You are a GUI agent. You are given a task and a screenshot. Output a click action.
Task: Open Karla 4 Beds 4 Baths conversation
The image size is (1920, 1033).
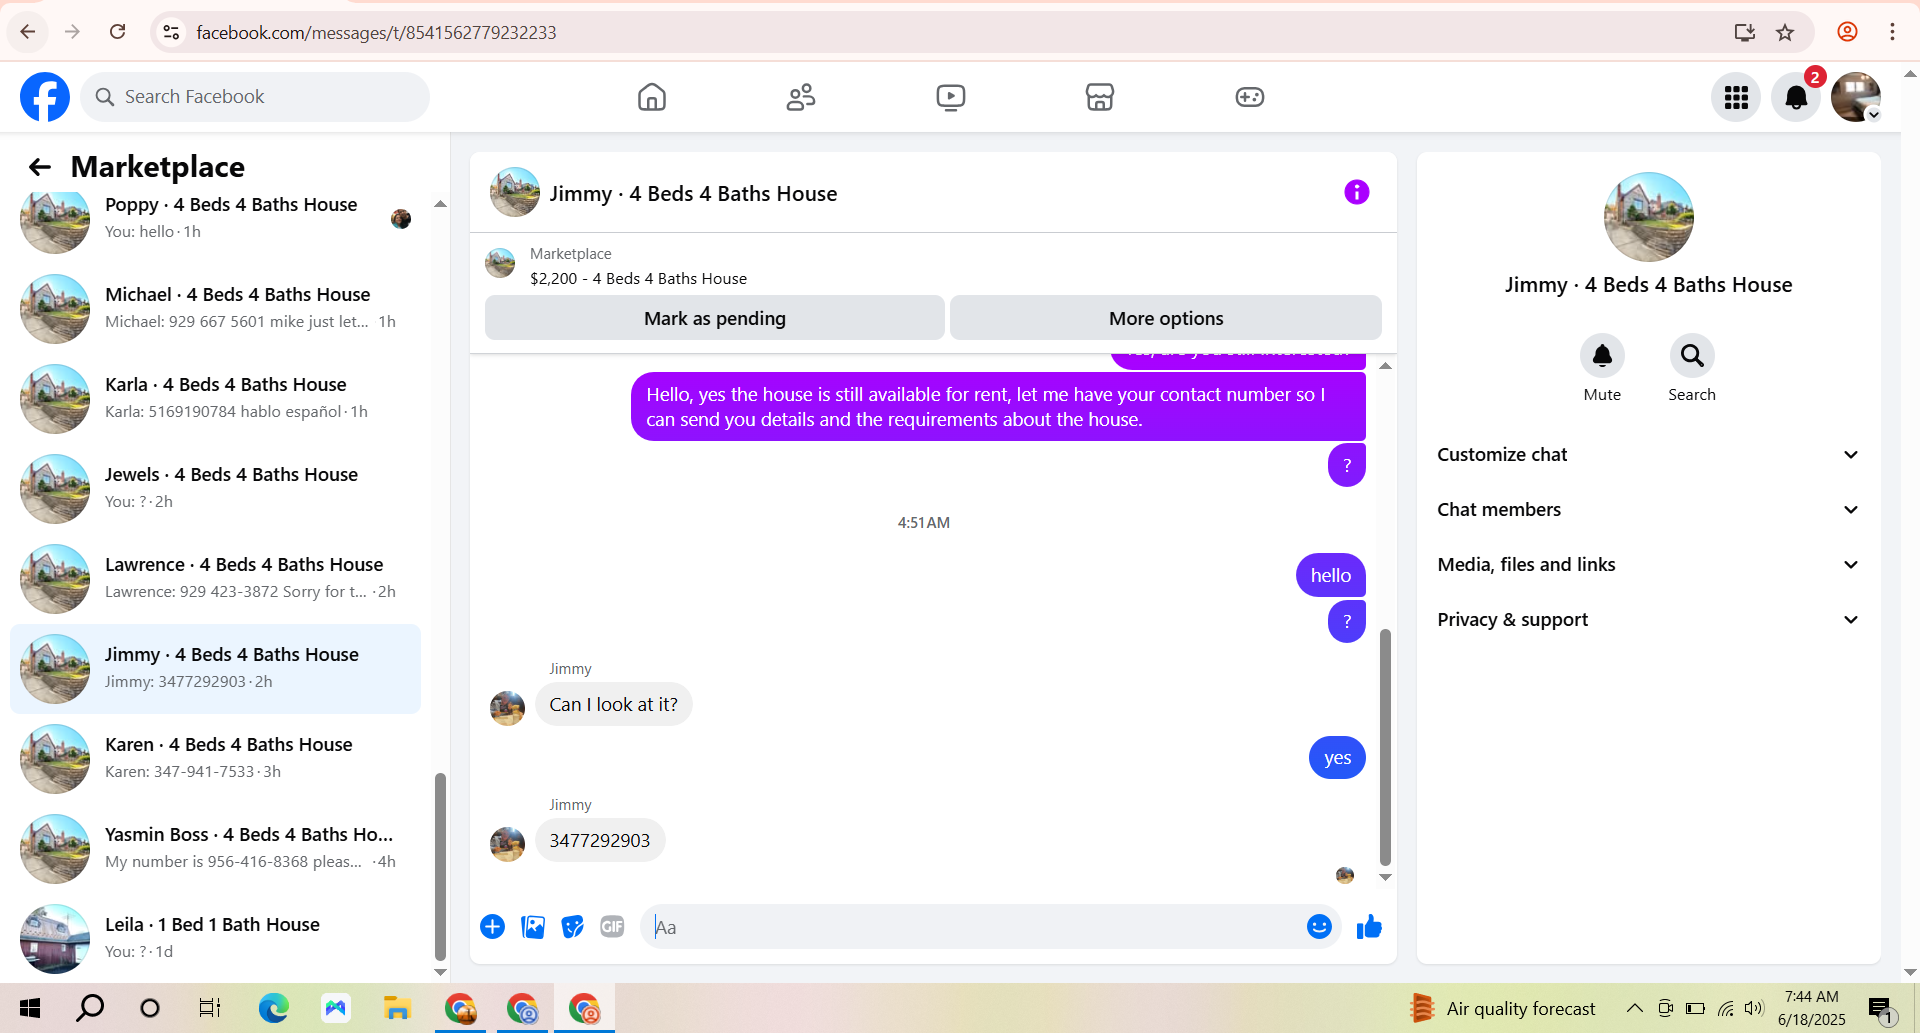[x=215, y=399]
